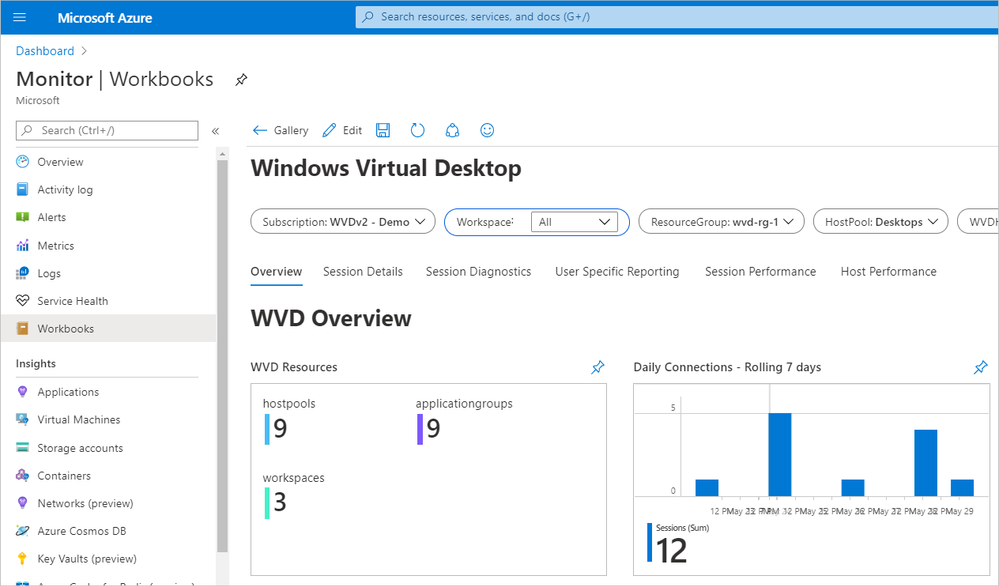Click the Storage accounts icon
This screenshot has height=586, width=999.
[x=22, y=448]
